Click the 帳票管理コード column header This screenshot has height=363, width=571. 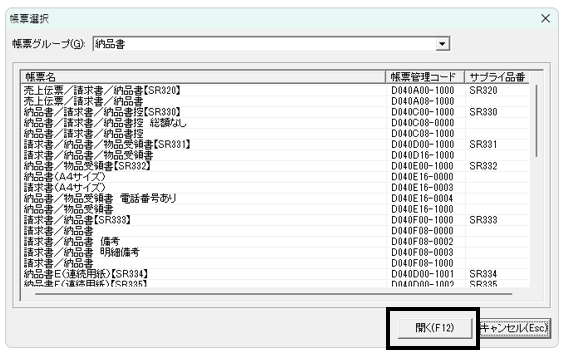425,77
